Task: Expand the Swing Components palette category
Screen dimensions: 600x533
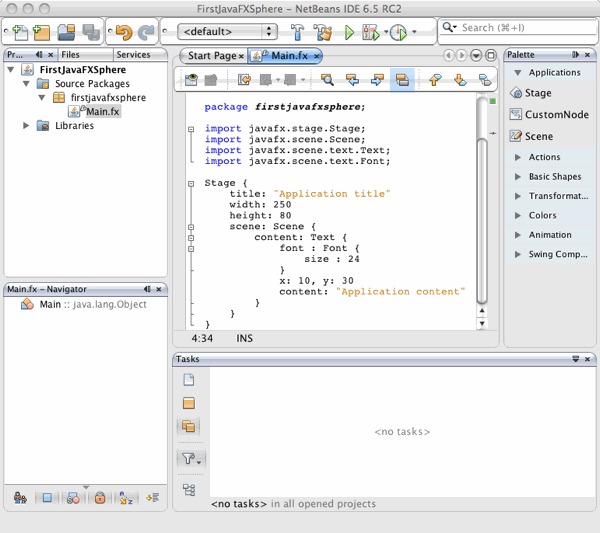Action: click(x=518, y=254)
